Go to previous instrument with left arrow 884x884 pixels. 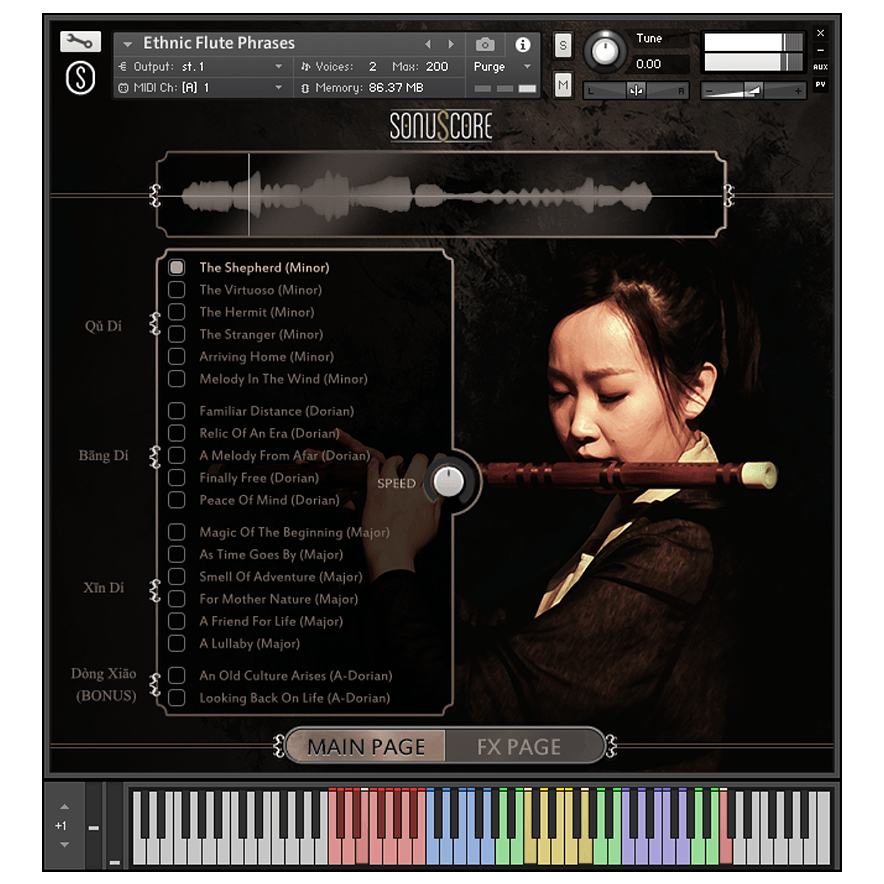(428, 43)
